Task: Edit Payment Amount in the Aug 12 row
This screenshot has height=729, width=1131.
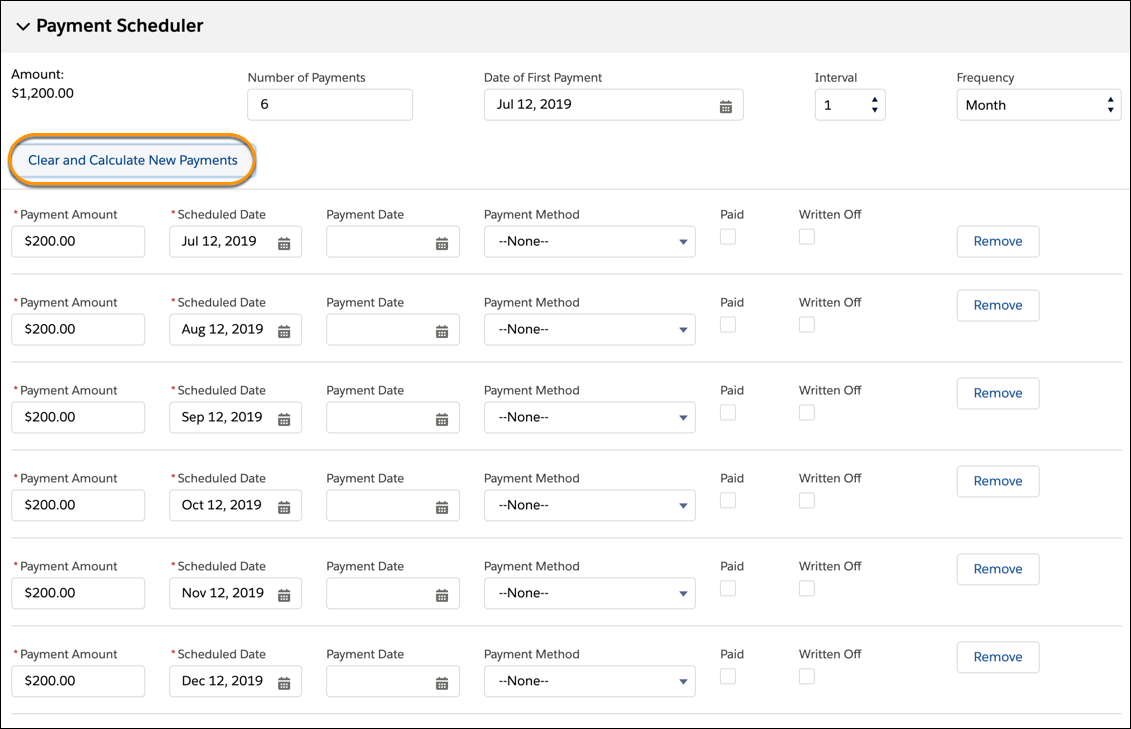Action: (78, 330)
